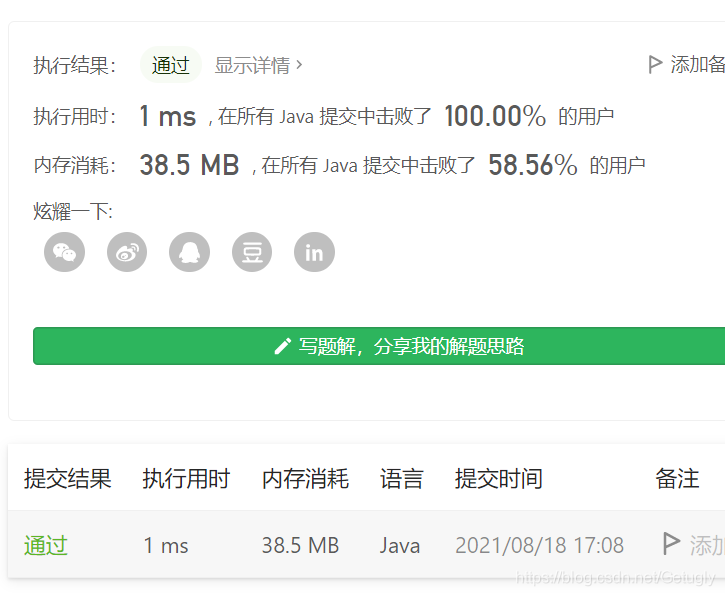The width and height of the screenshot is (725, 596).
Task: Click the 提交时间 column header
Action: coord(498,478)
